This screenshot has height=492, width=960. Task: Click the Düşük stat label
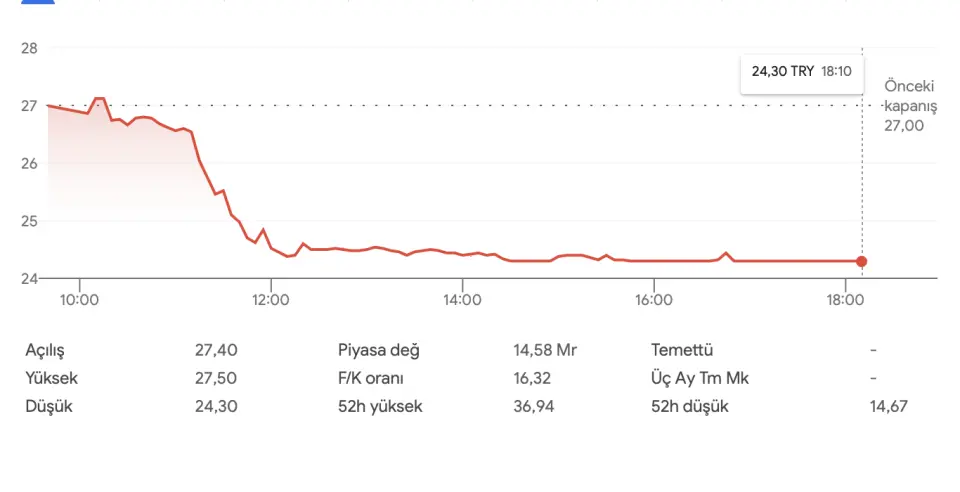coord(49,407)
